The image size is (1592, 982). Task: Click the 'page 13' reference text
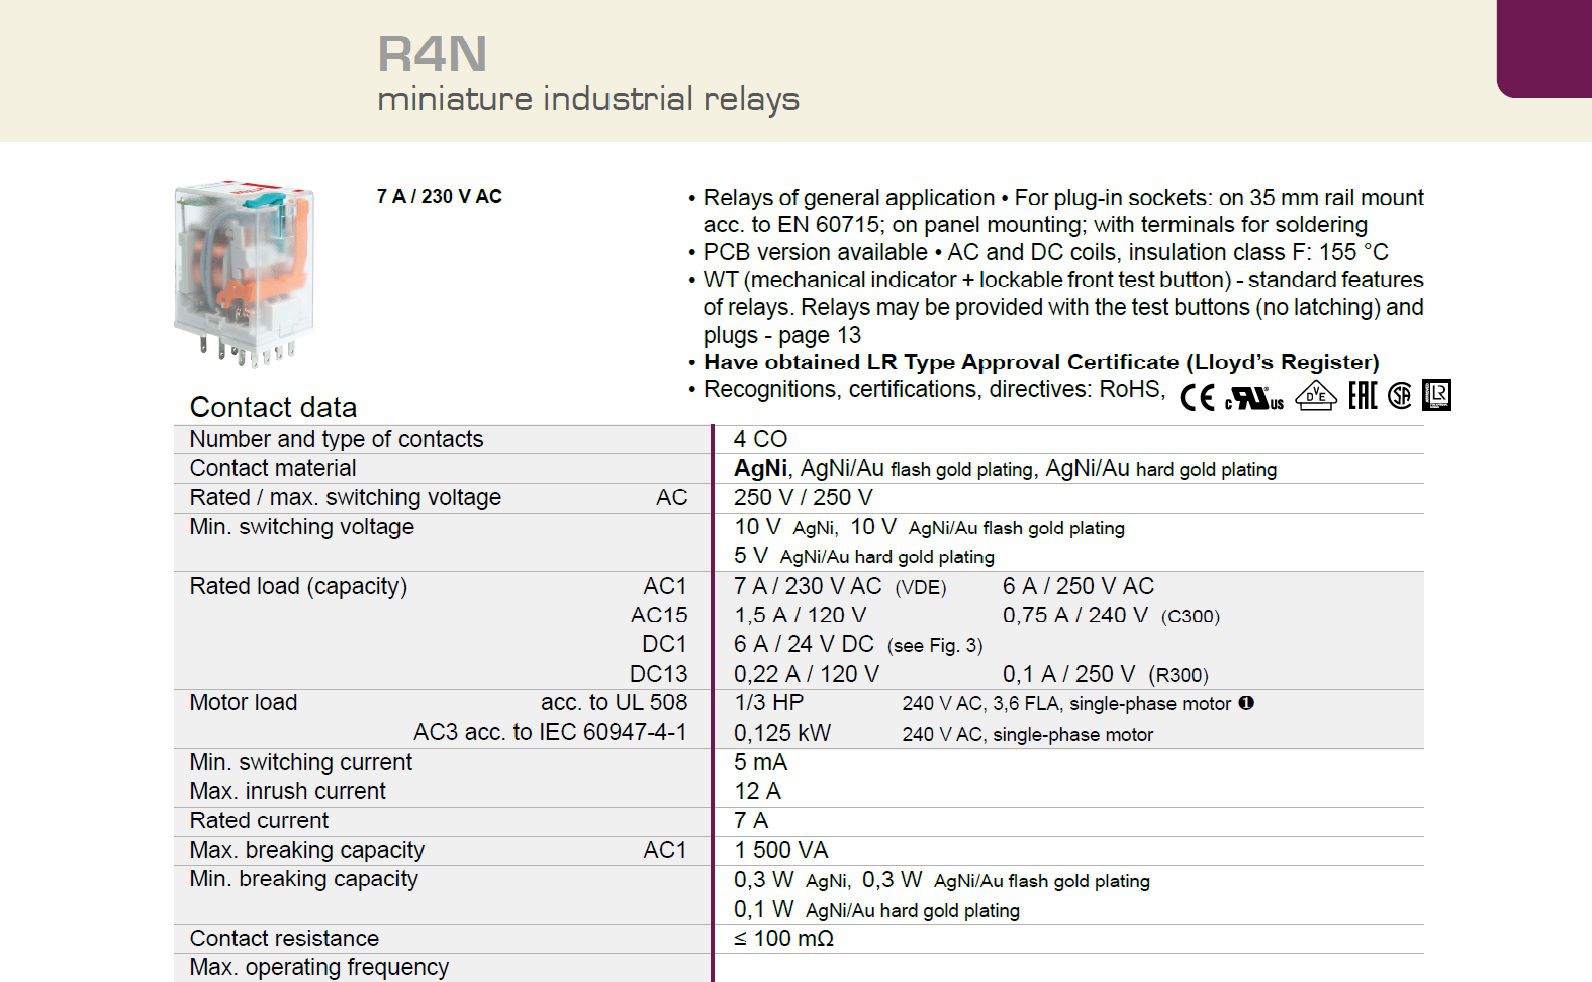click(819, 335)
